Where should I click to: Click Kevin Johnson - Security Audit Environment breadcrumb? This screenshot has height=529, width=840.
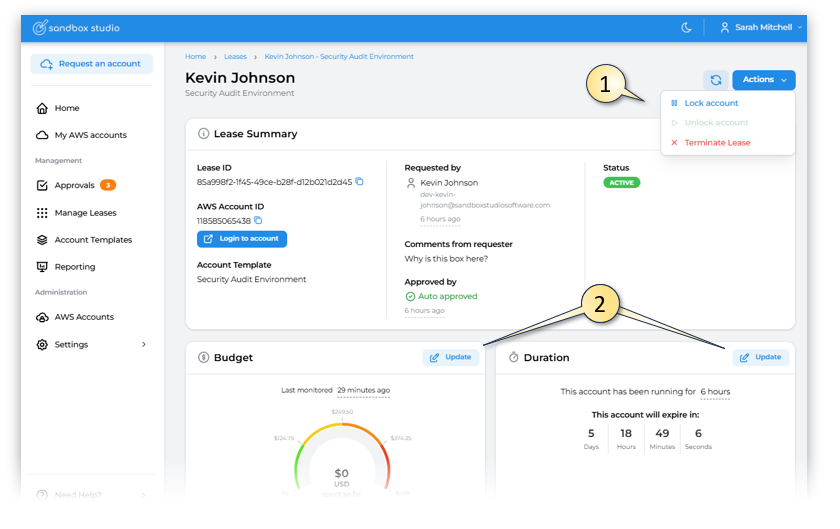click(x=339, y=56)
